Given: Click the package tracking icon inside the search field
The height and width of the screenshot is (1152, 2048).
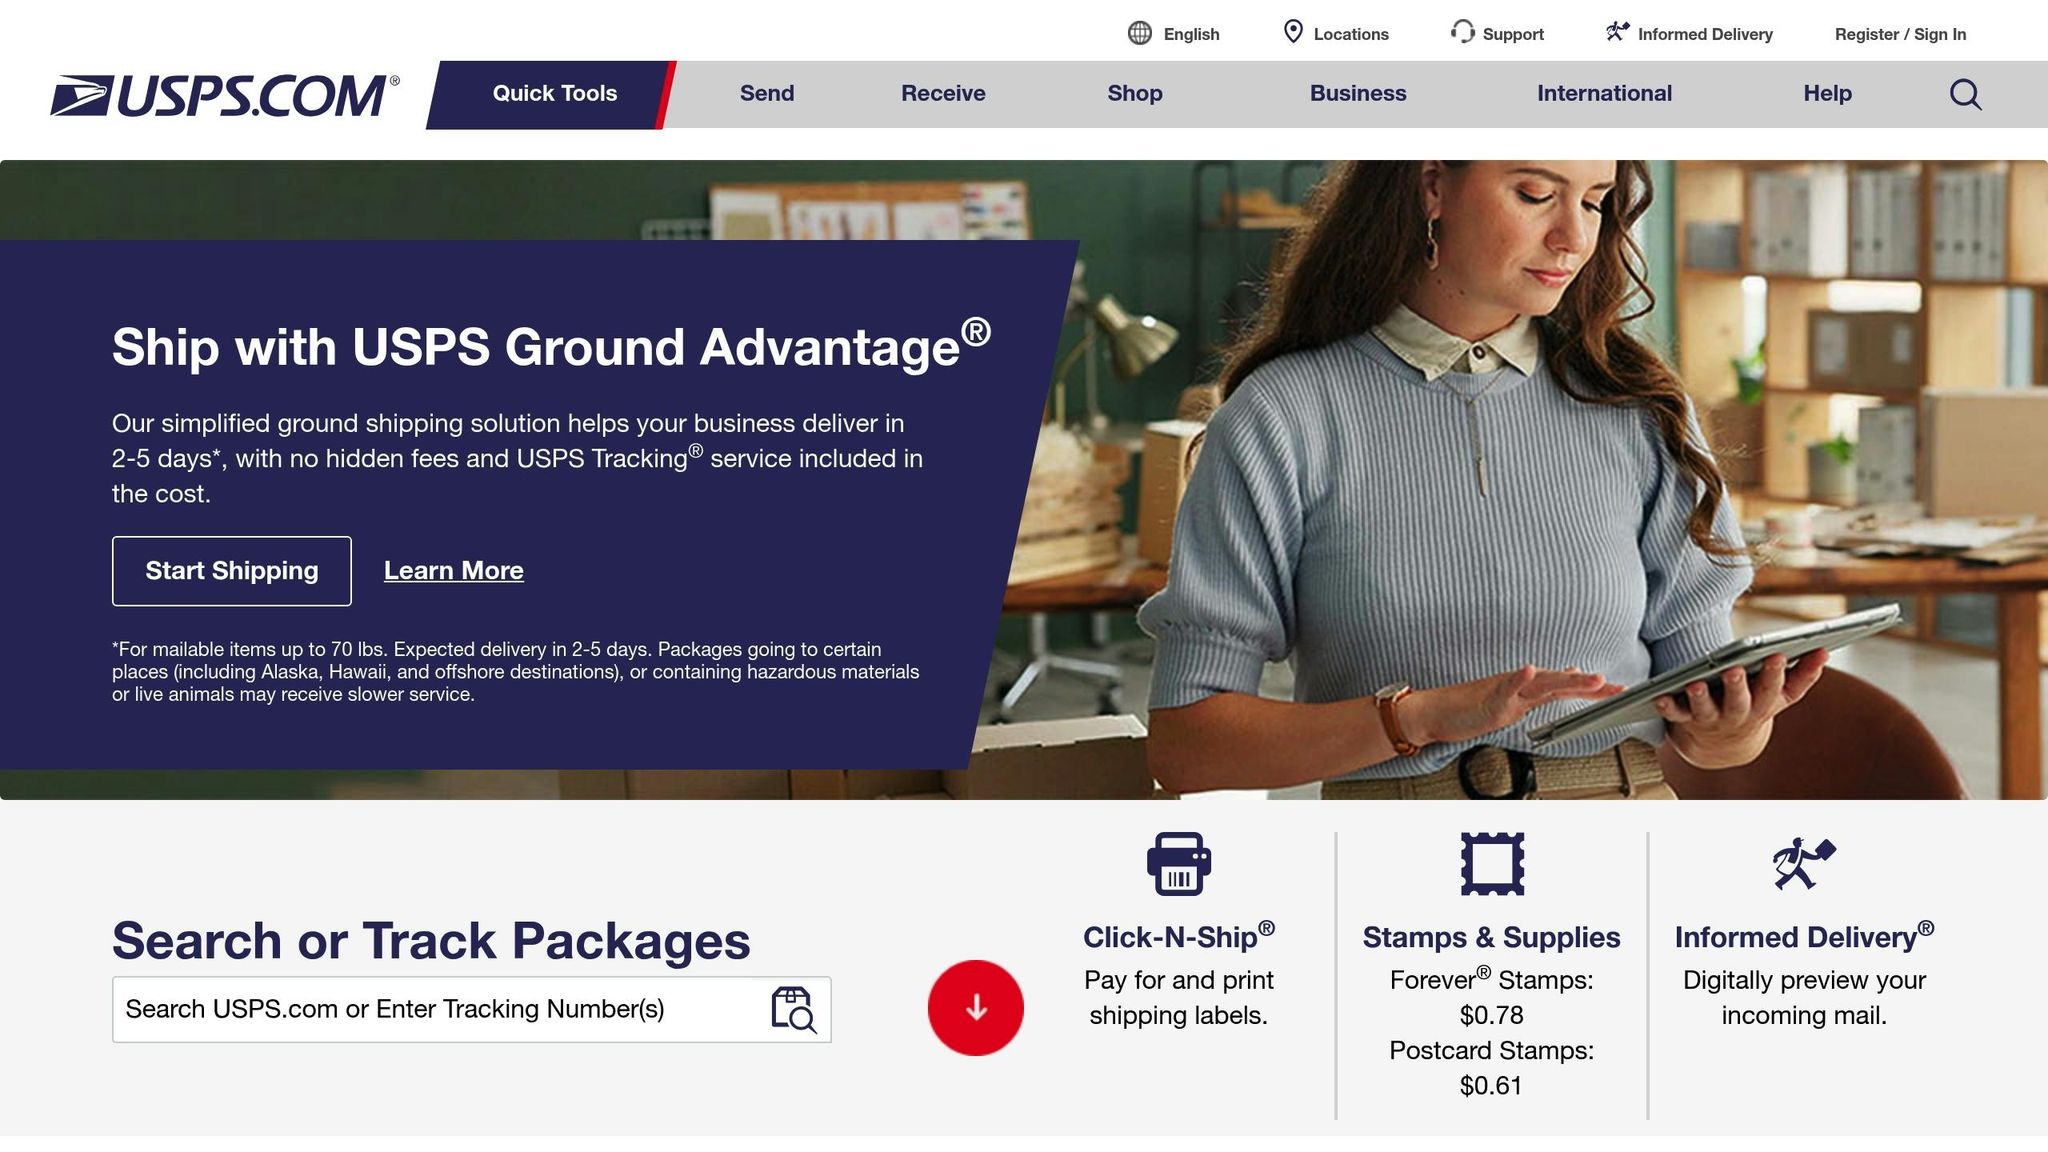Looking at the screenshot, I should [793, 1009].
